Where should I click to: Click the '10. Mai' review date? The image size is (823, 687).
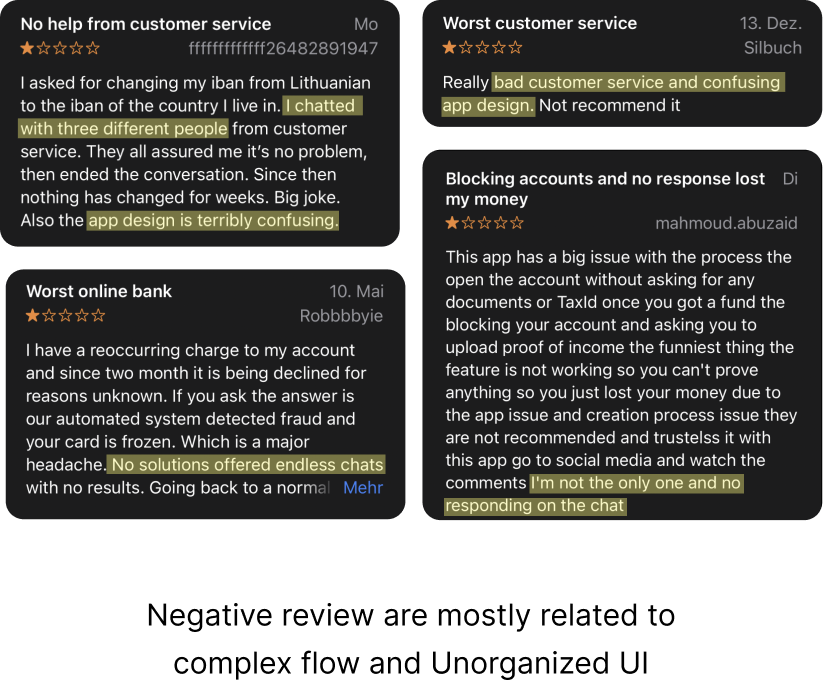[x=356, y=291]
